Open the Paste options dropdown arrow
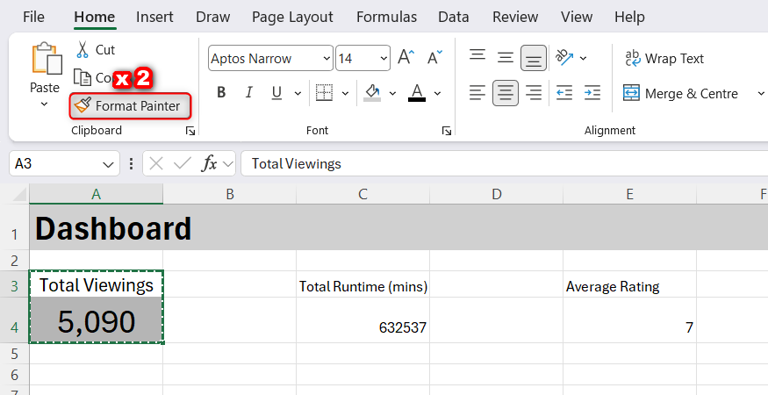The height and width of the screenshot is (395, 768). pyautogui.click(x=44, y=104)
